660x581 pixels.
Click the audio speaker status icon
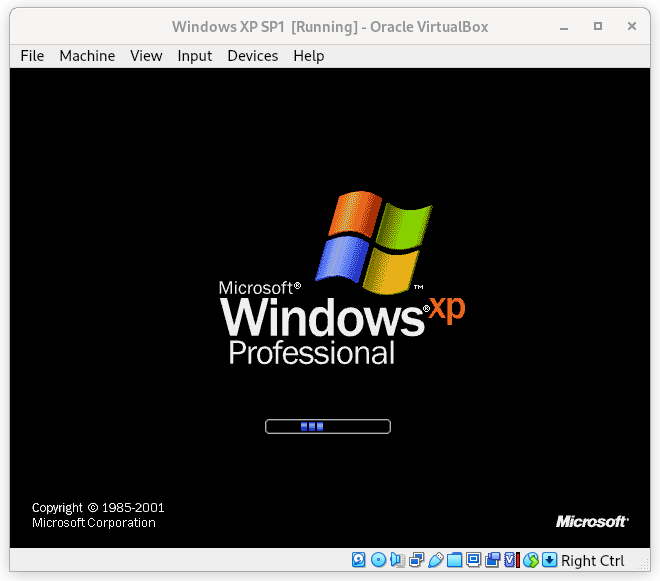click(x=397, y=560)
